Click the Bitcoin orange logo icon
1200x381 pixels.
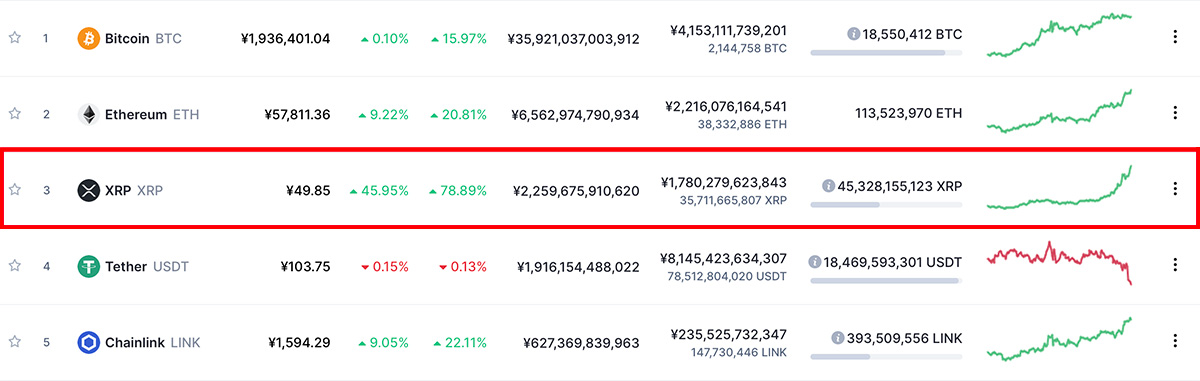(x=89, y=38)
